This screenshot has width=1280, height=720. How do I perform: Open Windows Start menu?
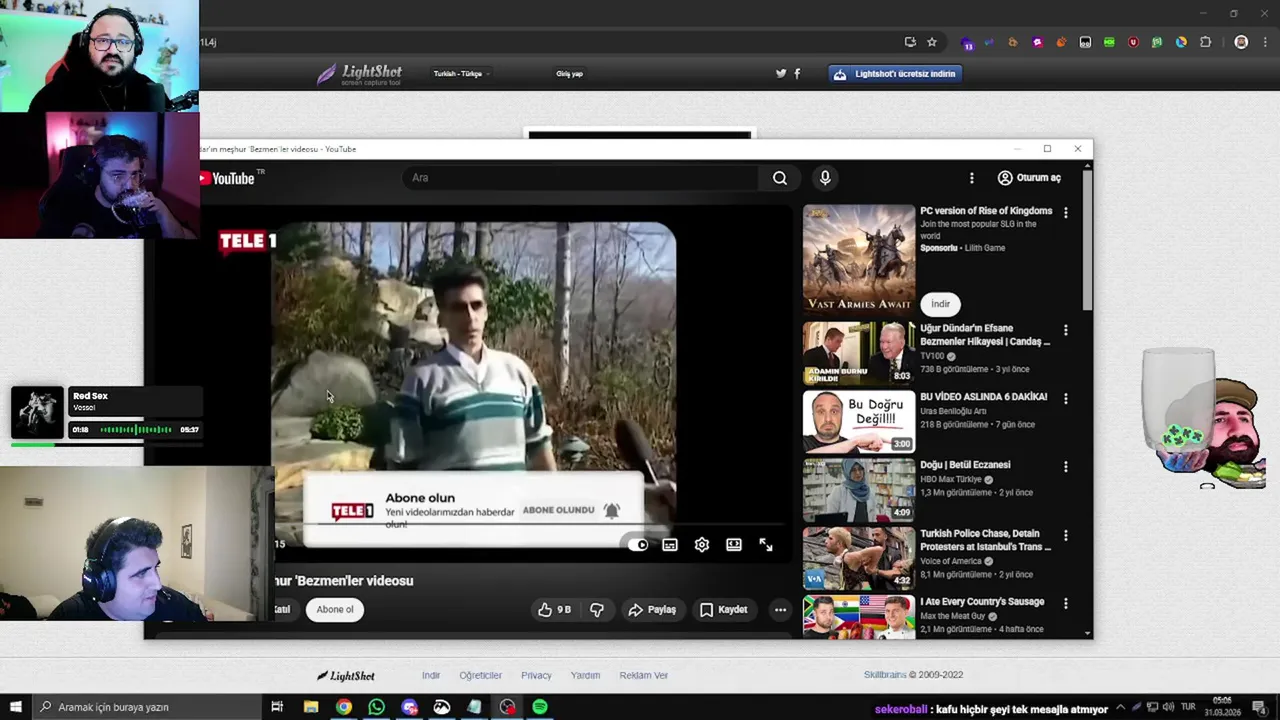[15, 707]
